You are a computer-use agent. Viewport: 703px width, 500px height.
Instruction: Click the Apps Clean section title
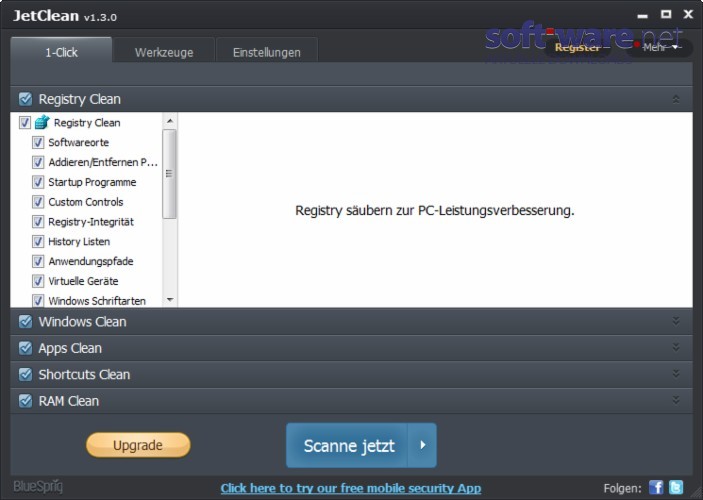(70, 348)
